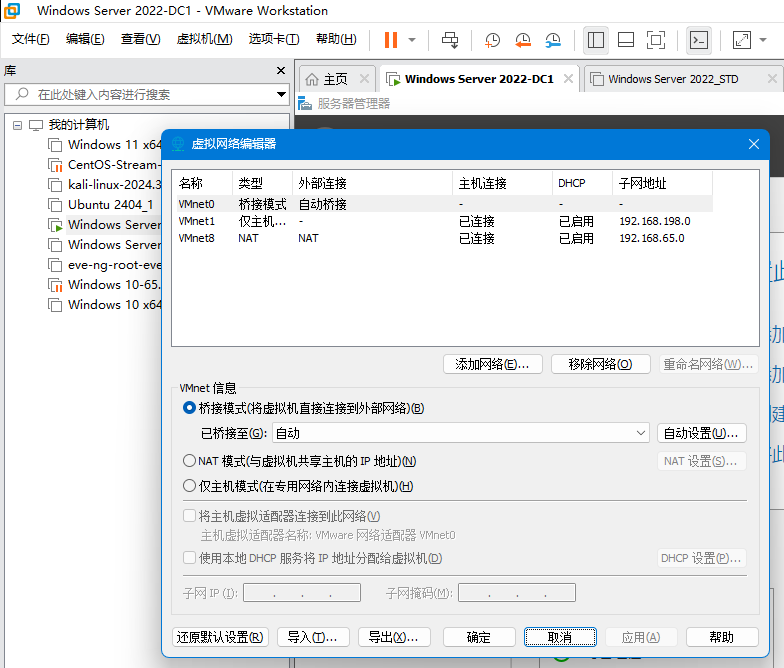The image size is (784, 668).
Task: Click subnet address 192.168.65.0 cell
Action: coord(652,238)
